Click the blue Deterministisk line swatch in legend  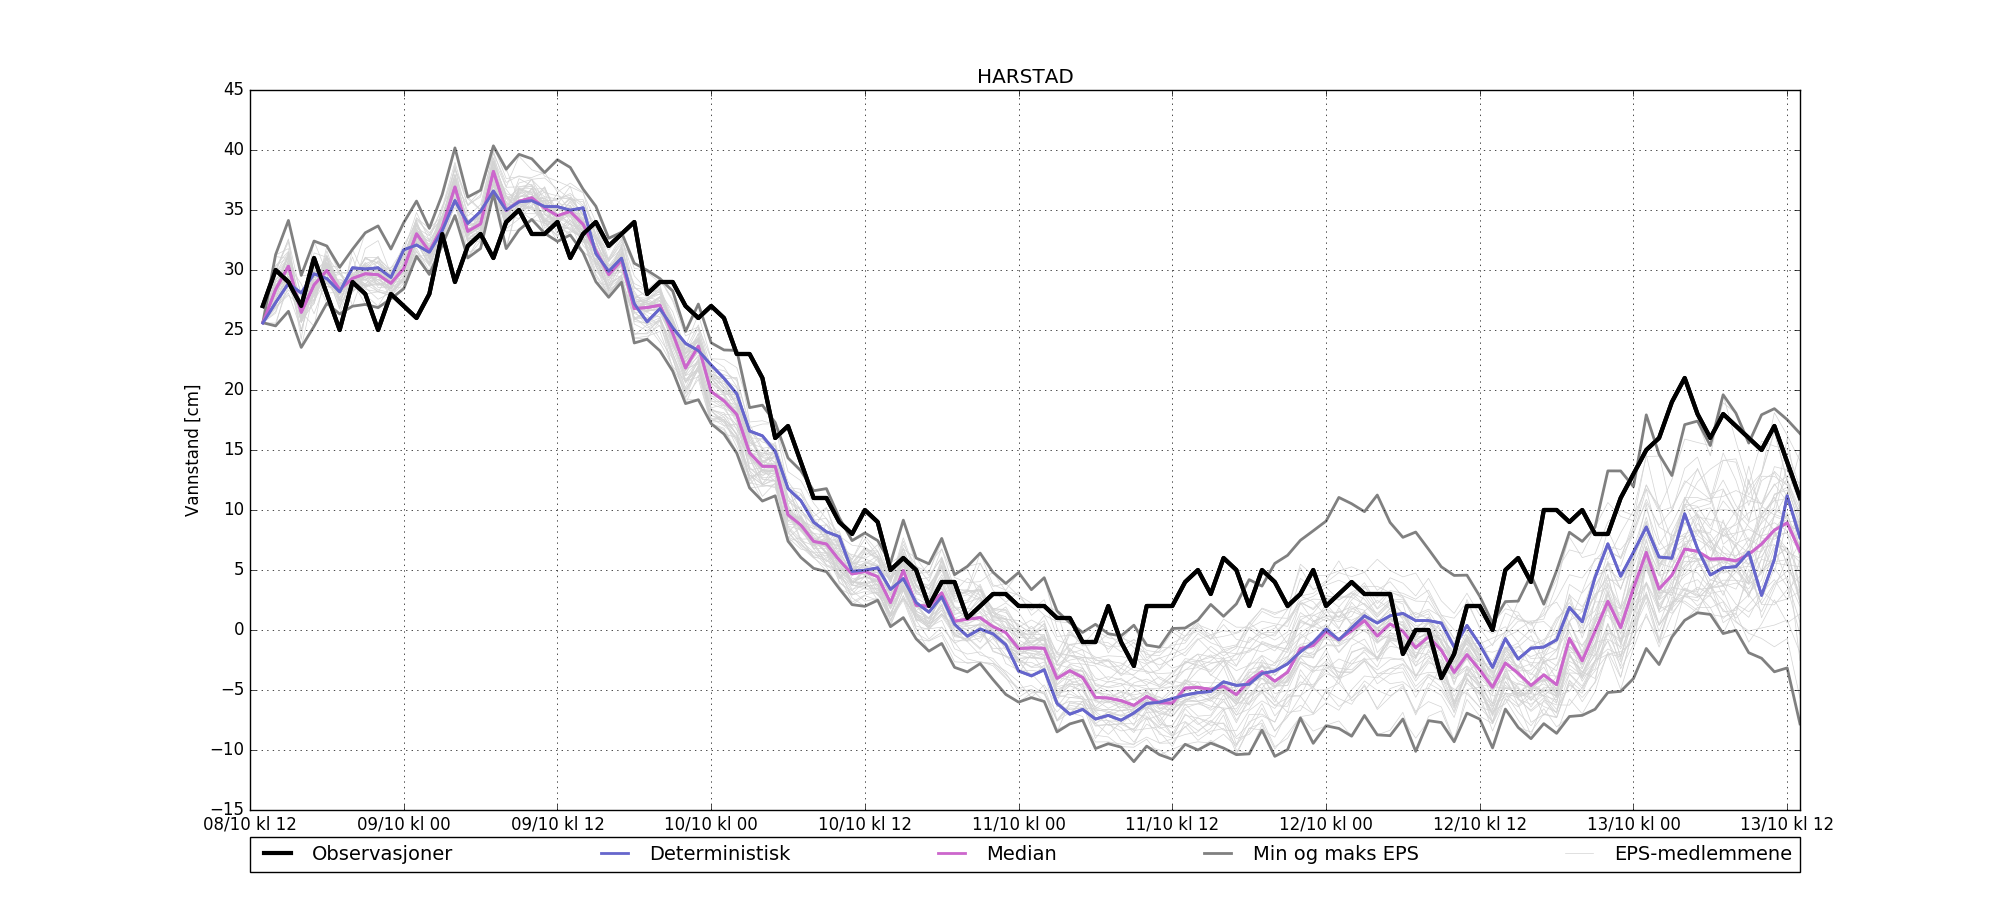click(615, 854)
